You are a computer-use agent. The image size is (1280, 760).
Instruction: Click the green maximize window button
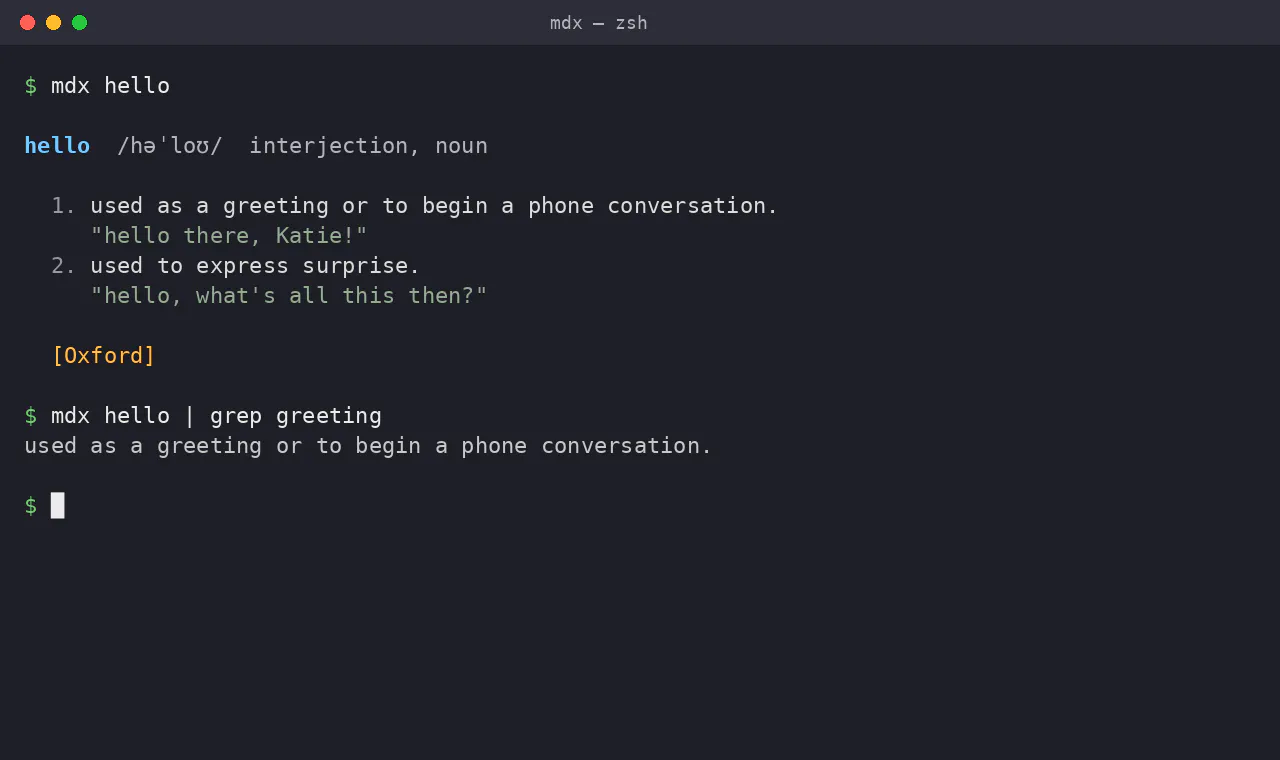pyautogui.click(x=79, y=22)
